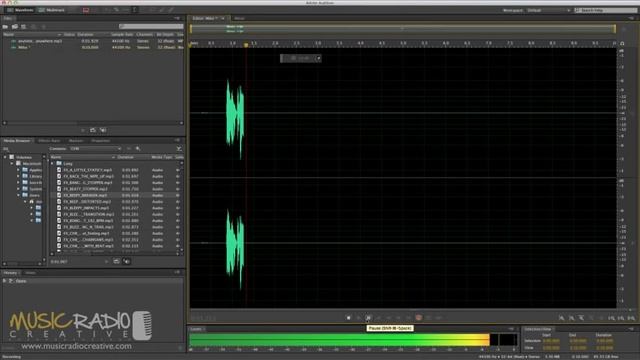Click the Selection Start time field

tap(551, 341)
